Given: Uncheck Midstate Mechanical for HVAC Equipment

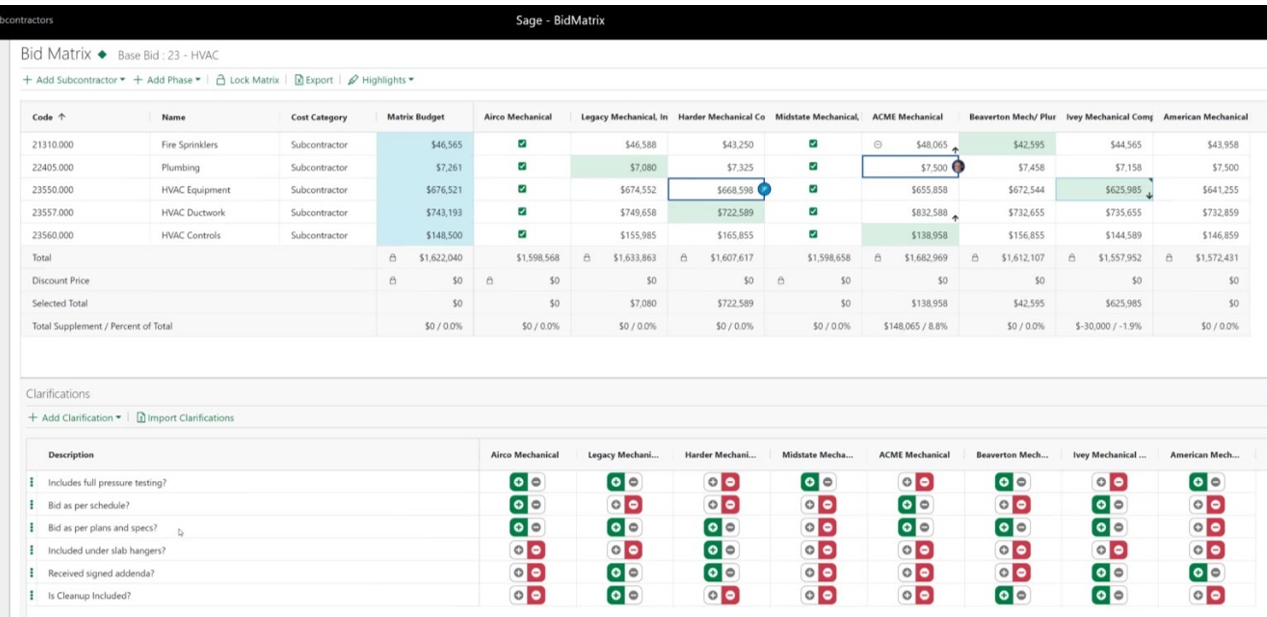Looking at the screenshot, I should coord(813,189).
